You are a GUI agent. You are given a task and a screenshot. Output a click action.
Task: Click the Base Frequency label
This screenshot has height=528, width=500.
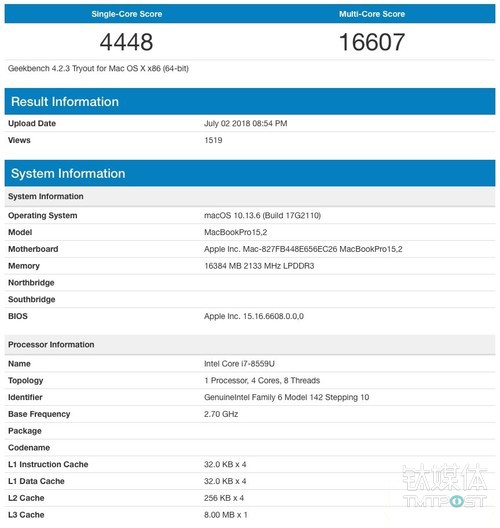[x=39, y=414]
